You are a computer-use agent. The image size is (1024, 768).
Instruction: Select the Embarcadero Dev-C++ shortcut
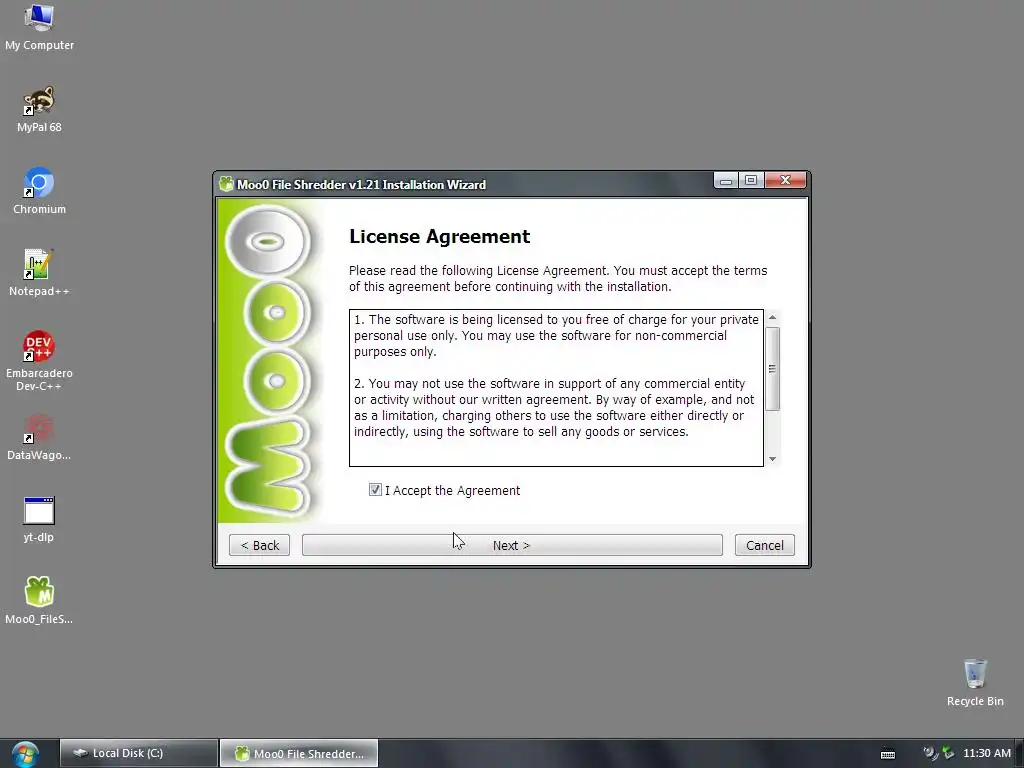39,361
